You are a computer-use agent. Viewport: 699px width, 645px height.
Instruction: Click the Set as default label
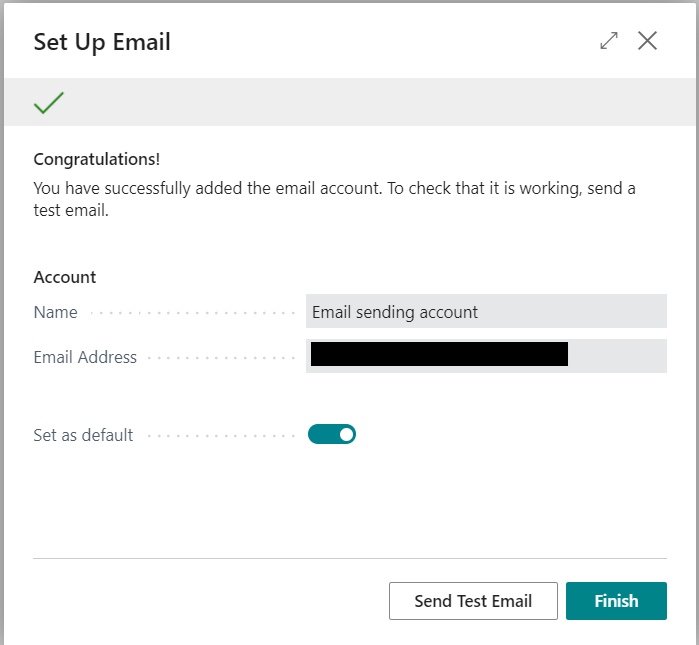click(83, 435)
